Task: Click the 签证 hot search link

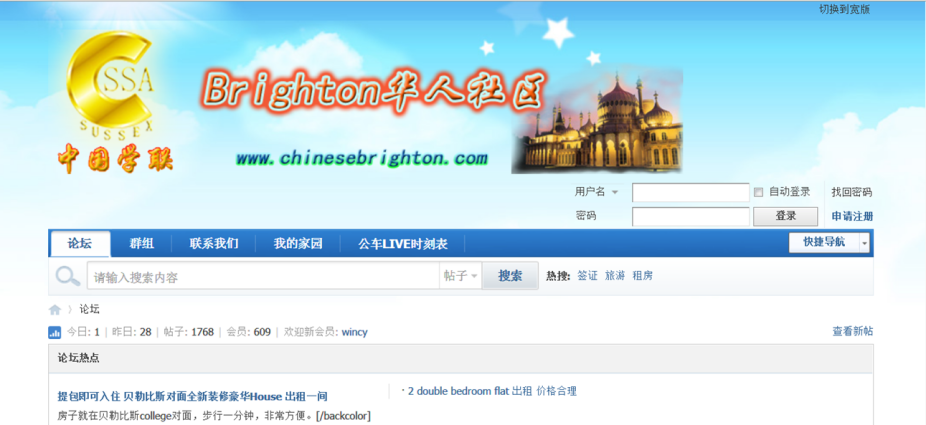Action: [x=587, y=276]
